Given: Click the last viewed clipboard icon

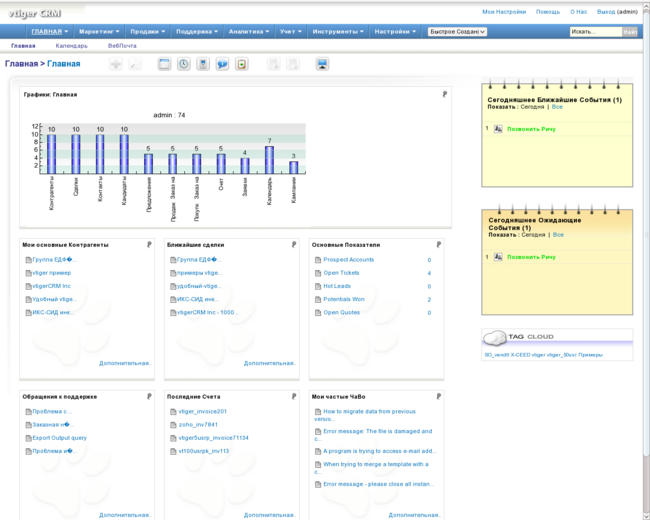Looking at the screenshot, I should click(242, 64).
